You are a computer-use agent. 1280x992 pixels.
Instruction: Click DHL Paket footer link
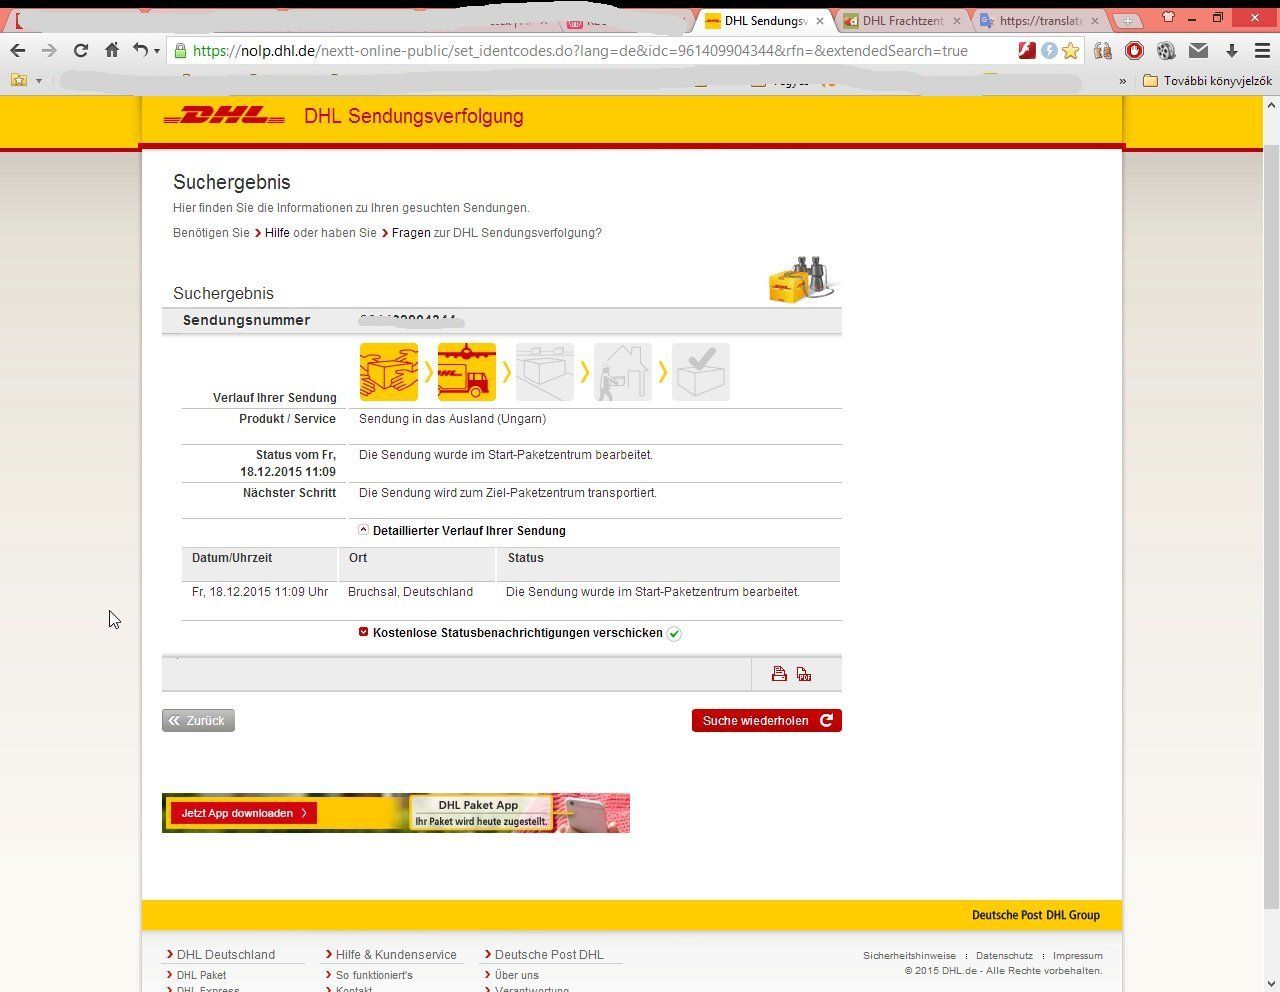pyautogui.click(x=201, y=975)
